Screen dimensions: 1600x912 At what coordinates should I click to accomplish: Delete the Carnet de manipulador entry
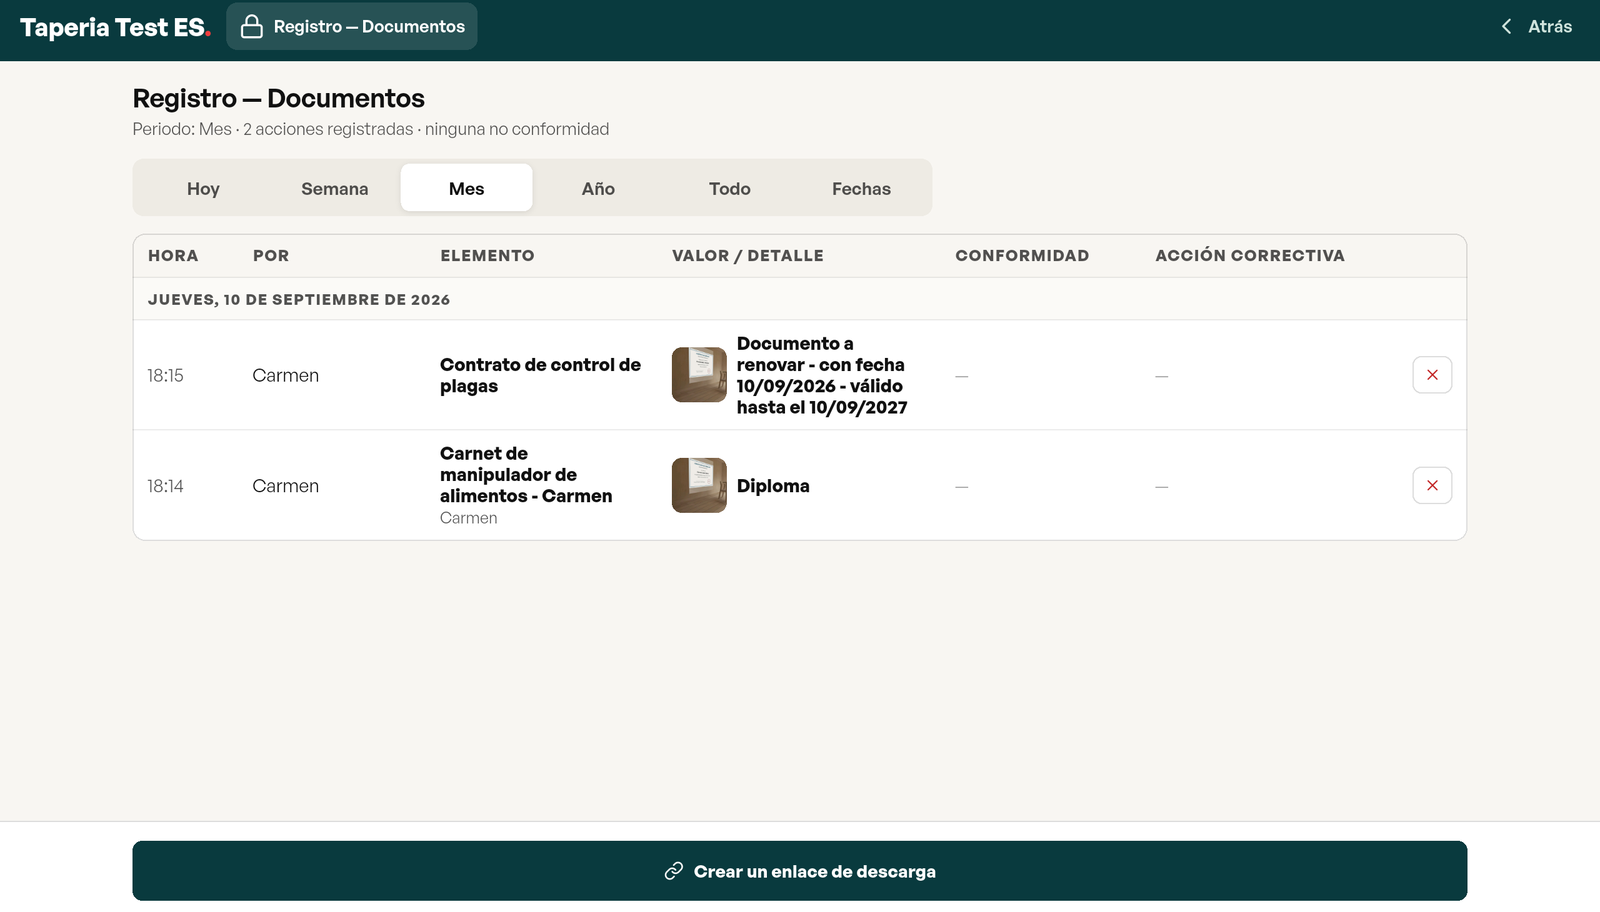pos(1432,486)
